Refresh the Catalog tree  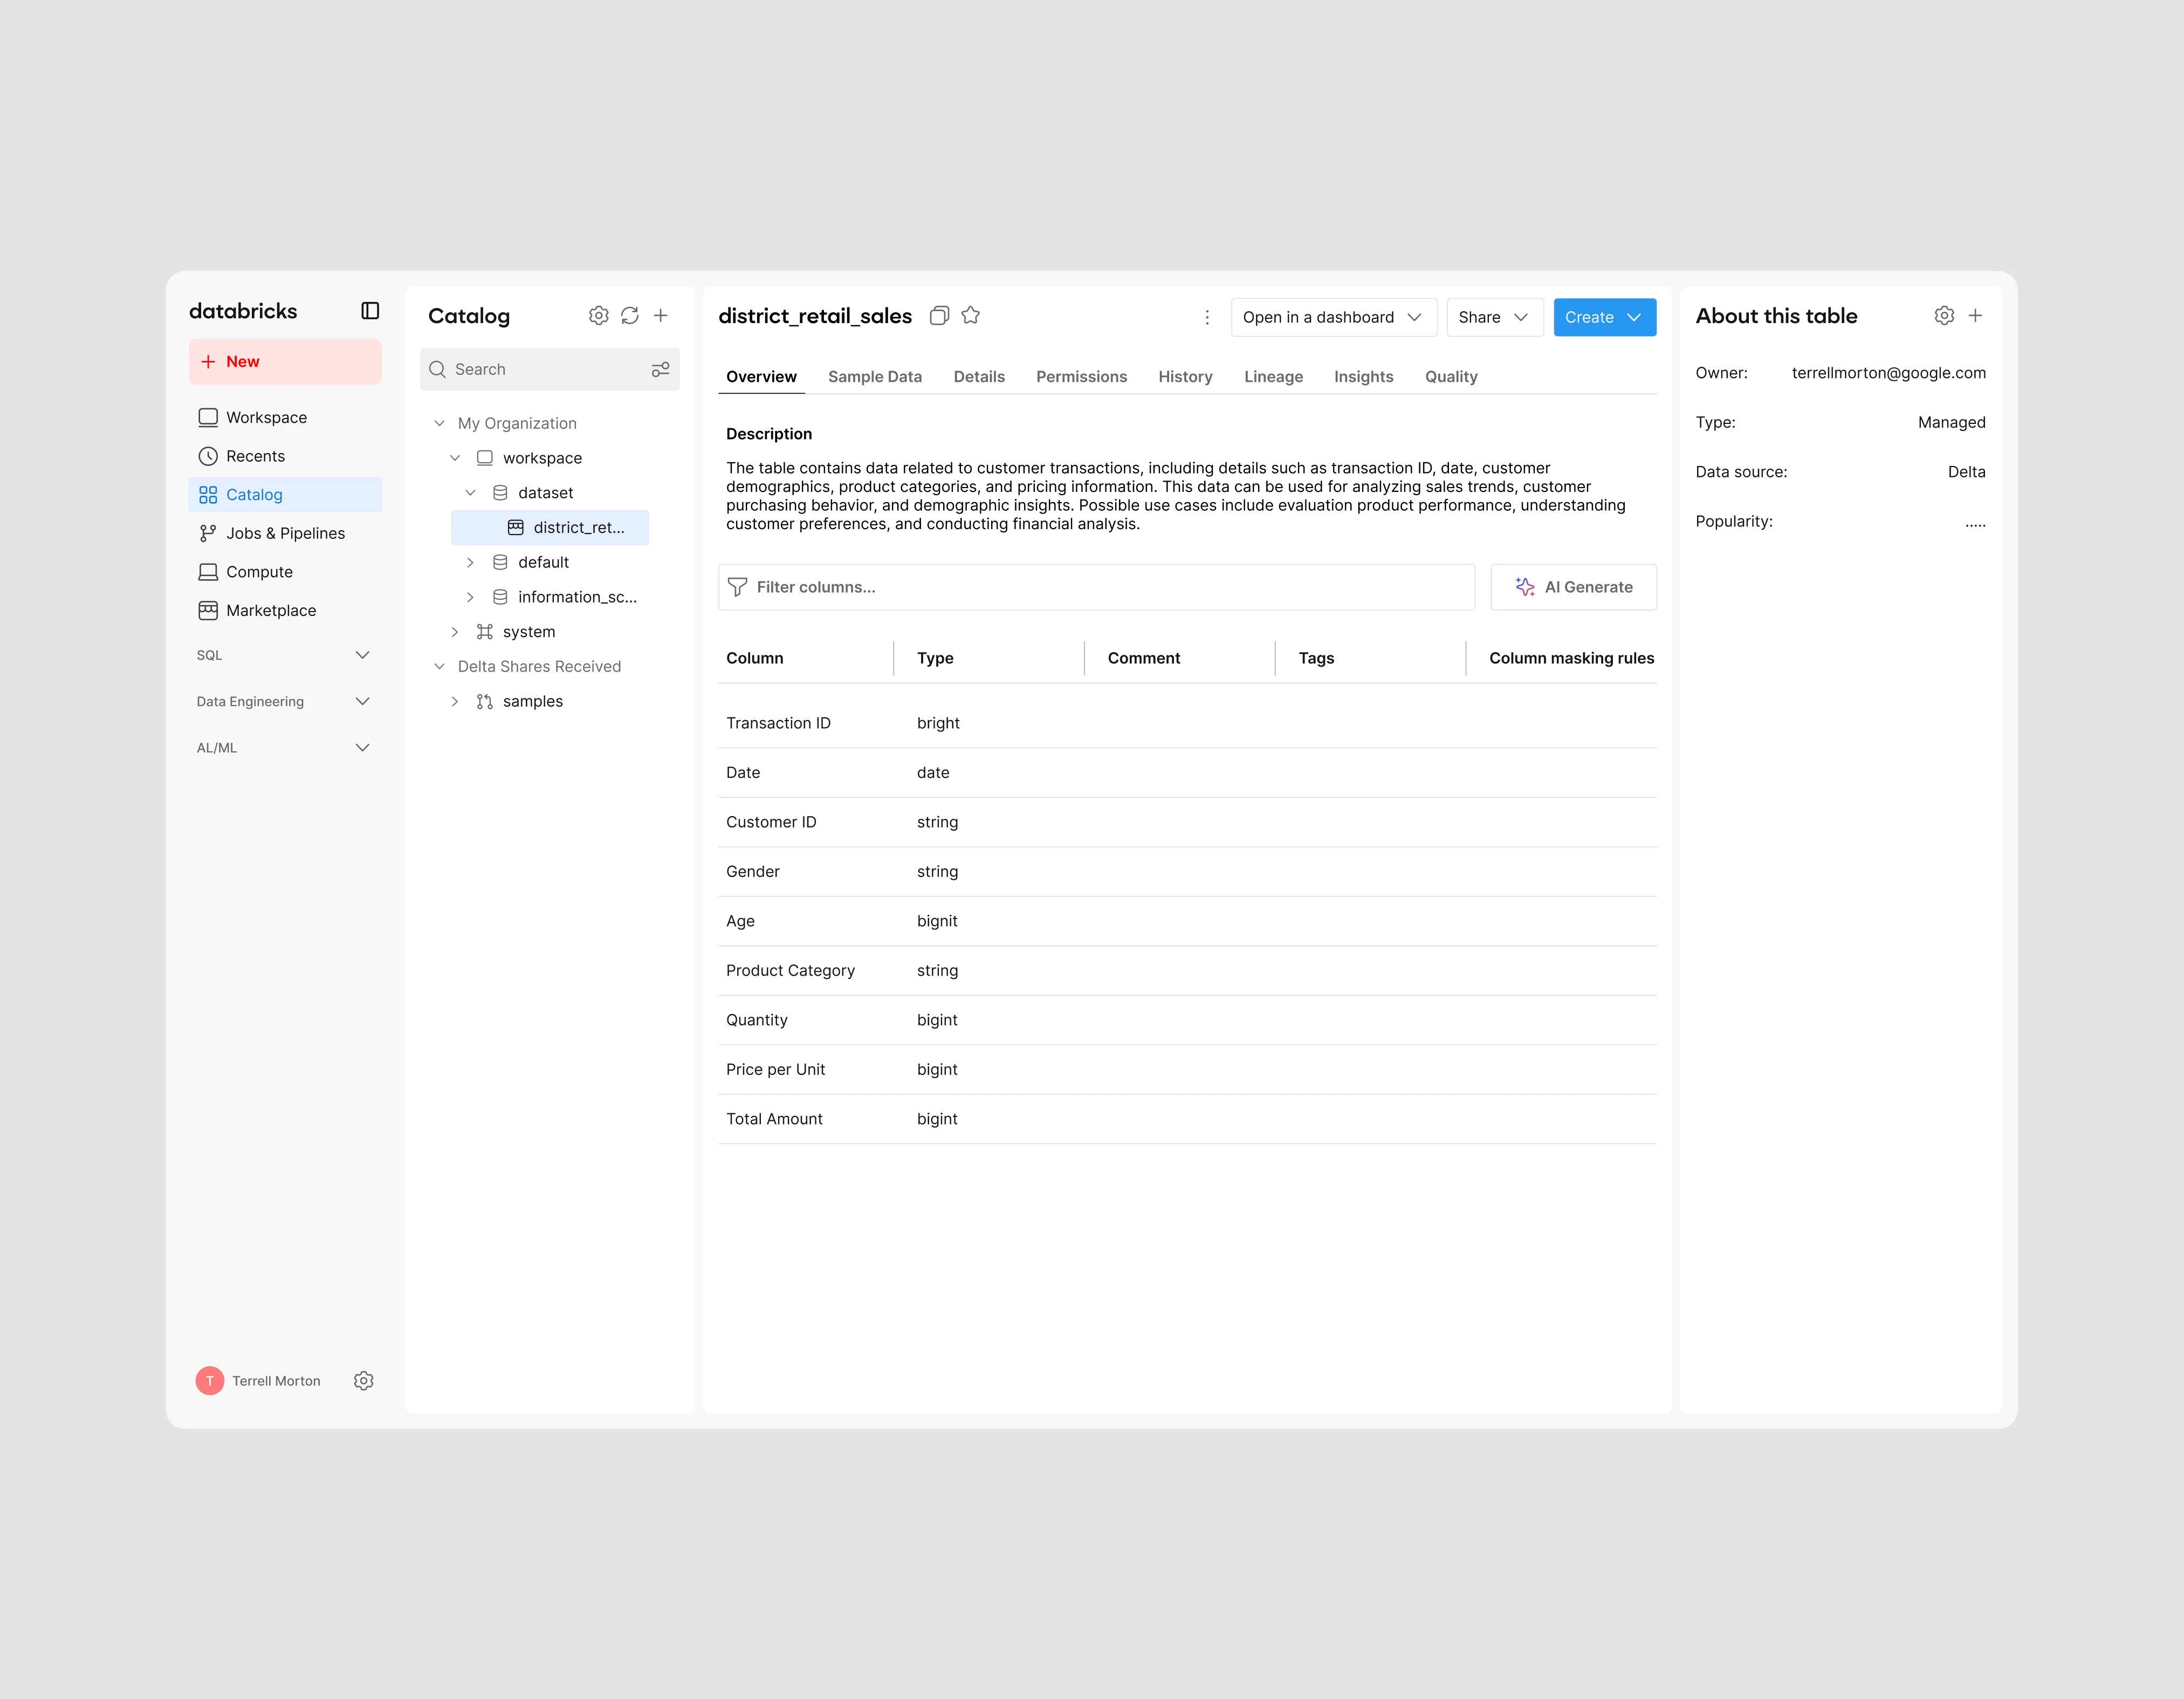coord(629,315)
